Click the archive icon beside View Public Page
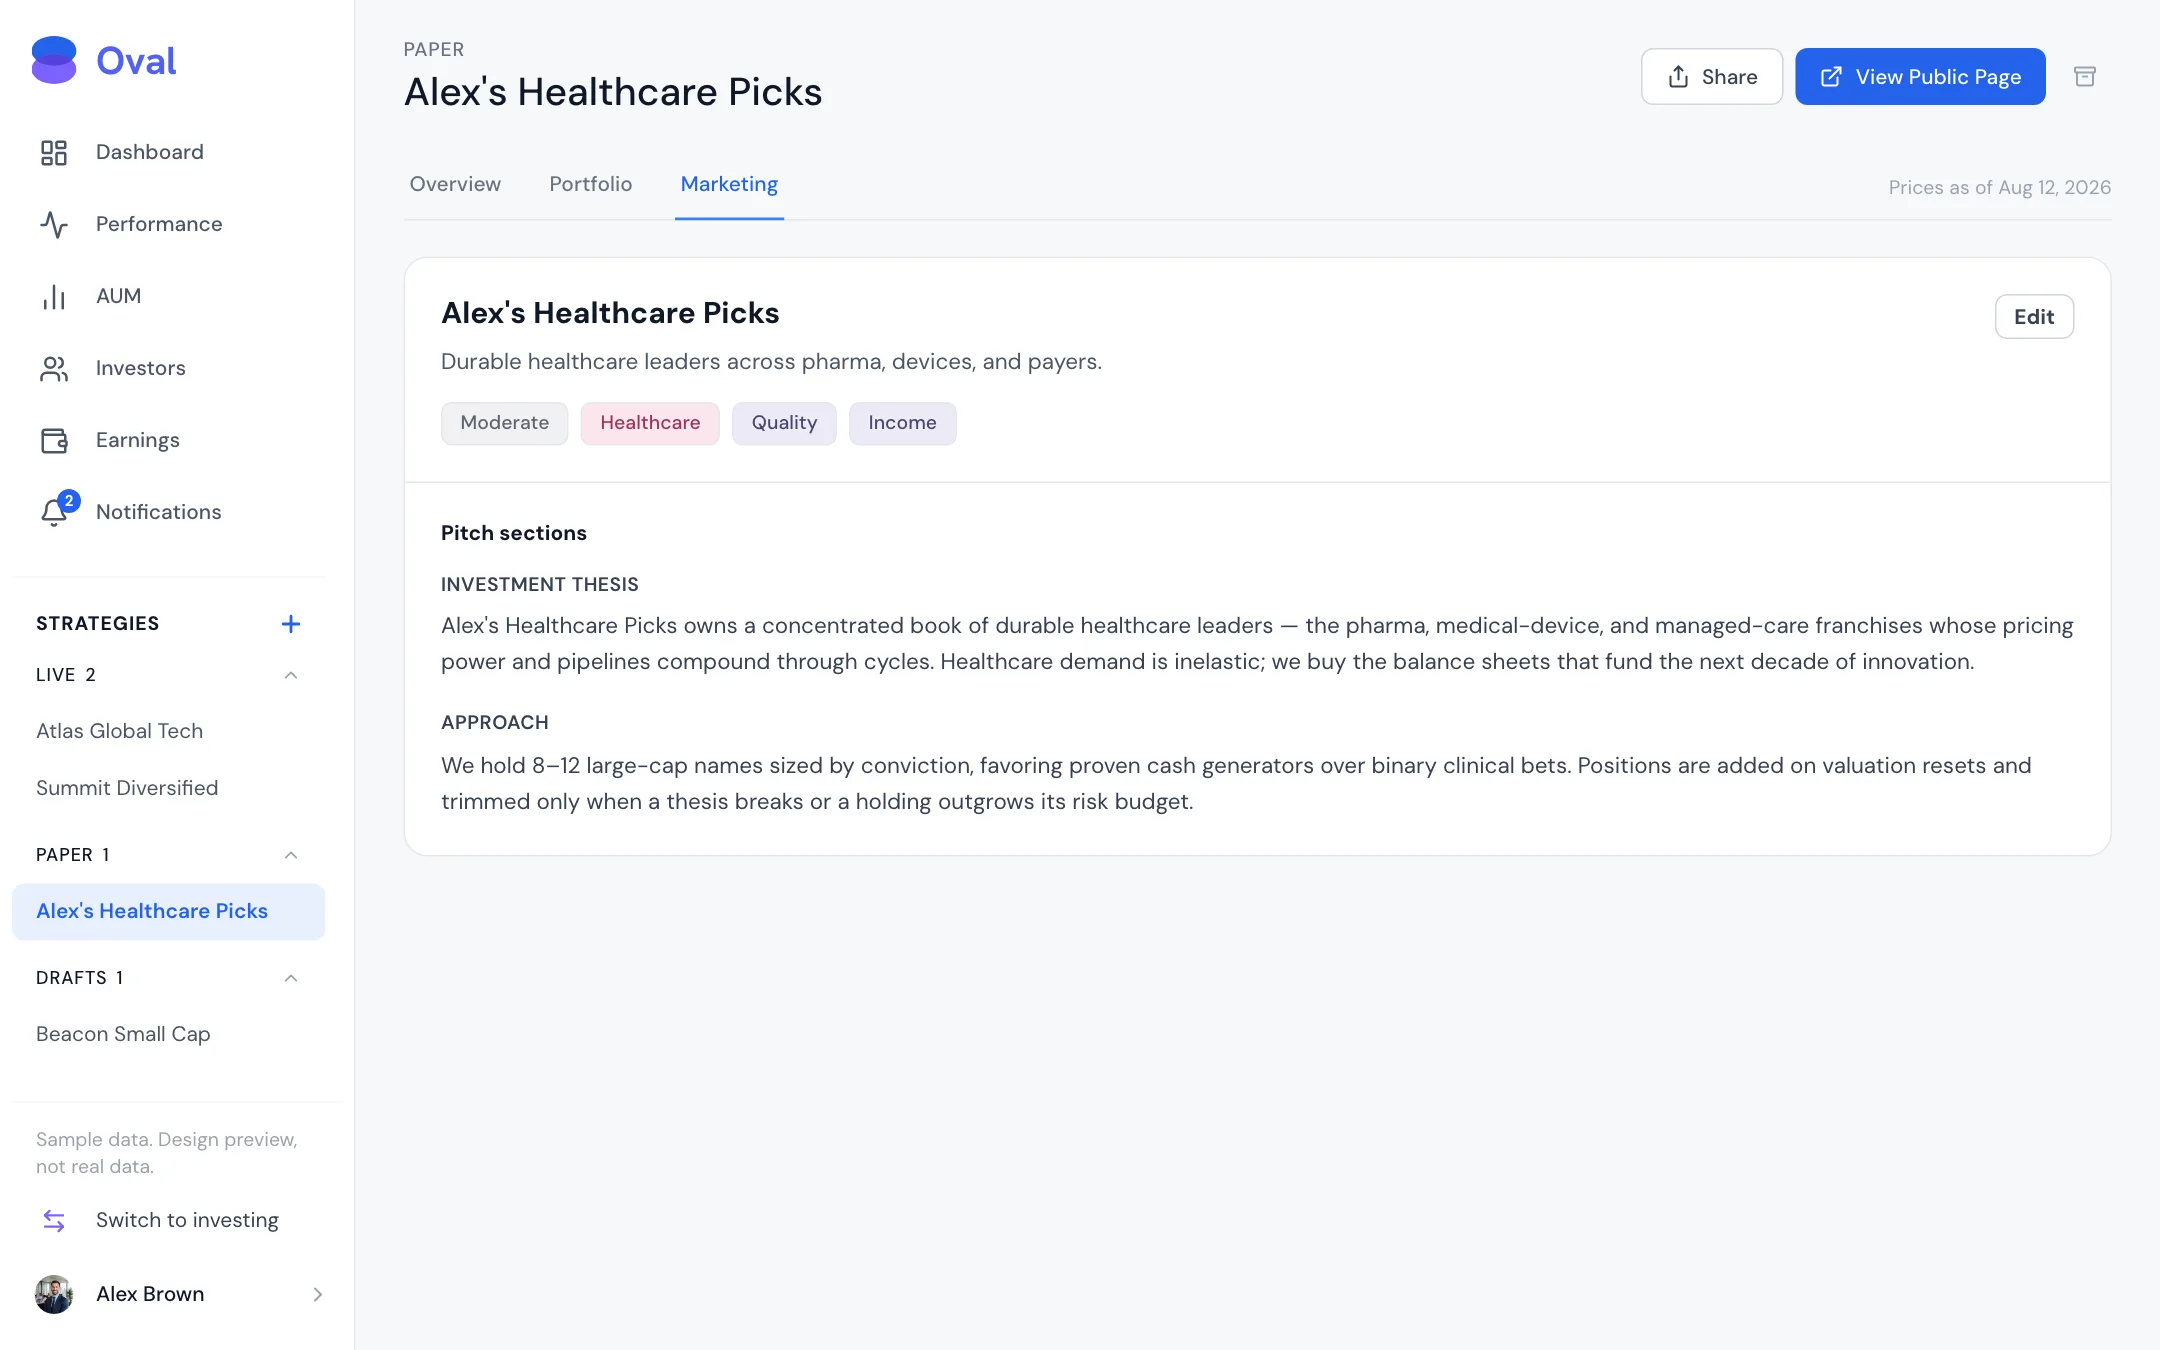The height and width of the screenshot is (1350, 2160). (x=2084, y=77)
